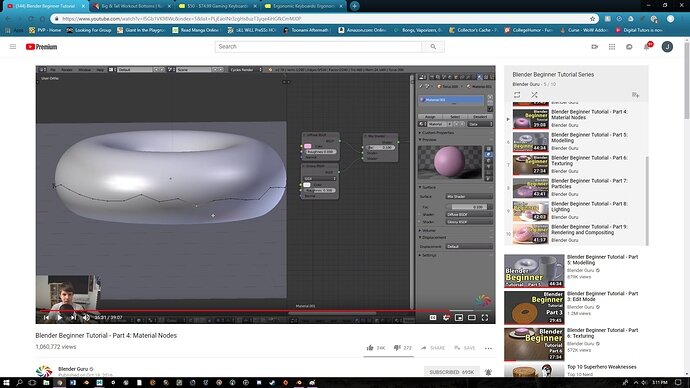Play Part 8: Lighting from playlist
Viewport: 690px width, 388px height.
pyautogui.click(x=576, y=211)
